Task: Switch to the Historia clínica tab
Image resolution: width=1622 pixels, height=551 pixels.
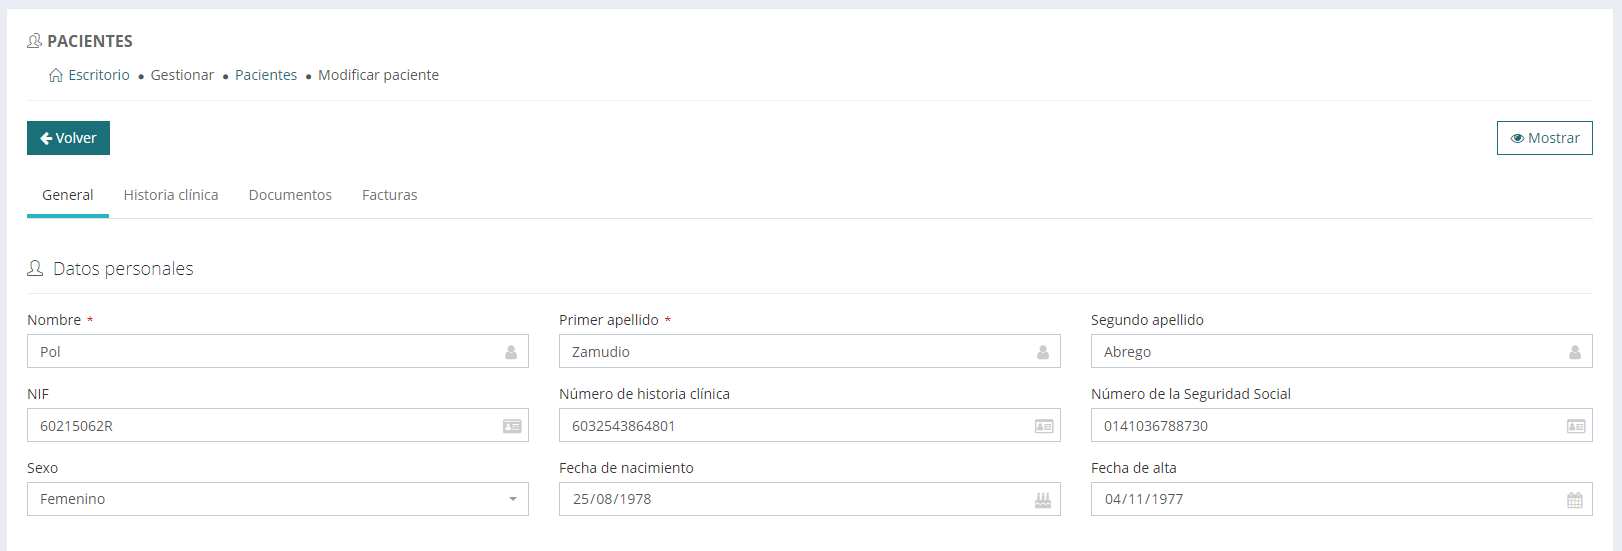Action: [171, 195]
